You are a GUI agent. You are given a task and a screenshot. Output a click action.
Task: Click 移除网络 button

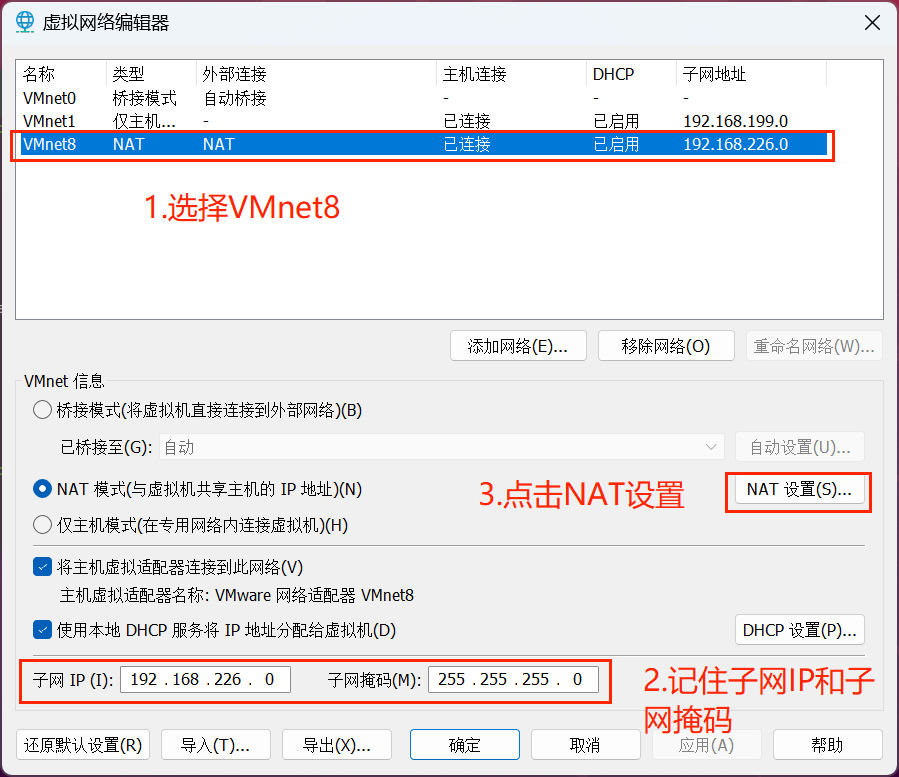pyautogui.click(x=666, y=346)
